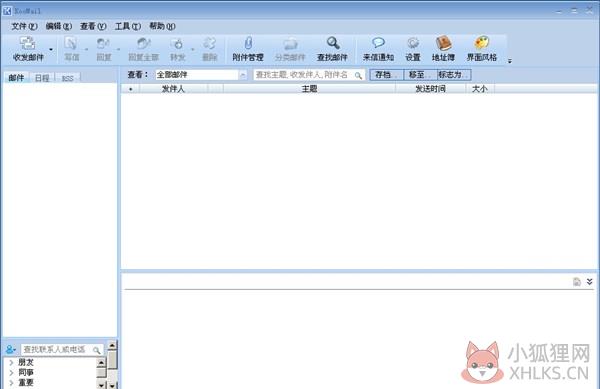The width and height of the screenshot is (600, 389).
Task: Select the 同事 group label
Action: 26,373
